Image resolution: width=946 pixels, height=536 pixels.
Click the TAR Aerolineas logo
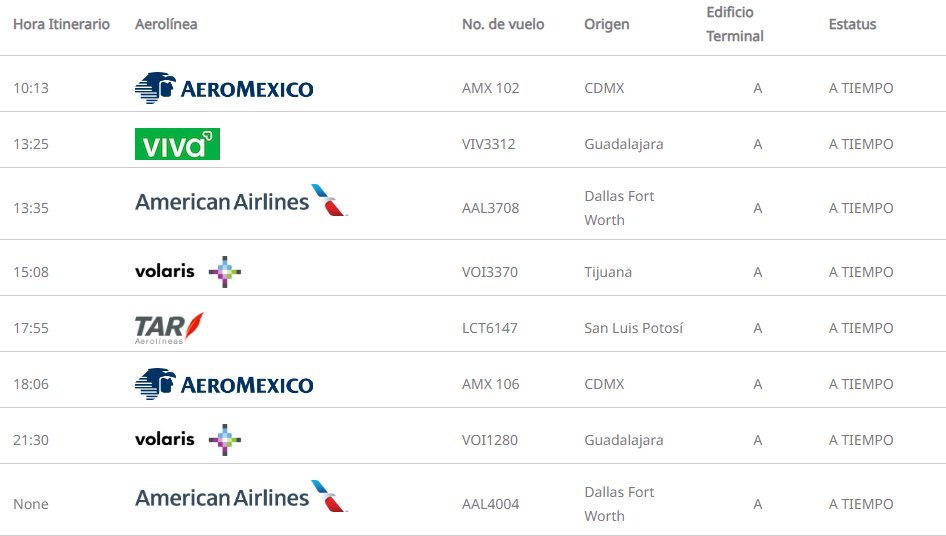point(169,327)
